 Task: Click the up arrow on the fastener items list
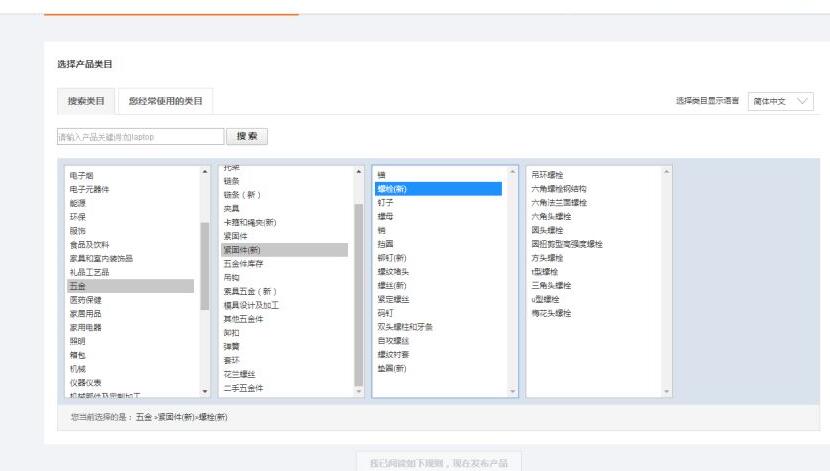512,172
